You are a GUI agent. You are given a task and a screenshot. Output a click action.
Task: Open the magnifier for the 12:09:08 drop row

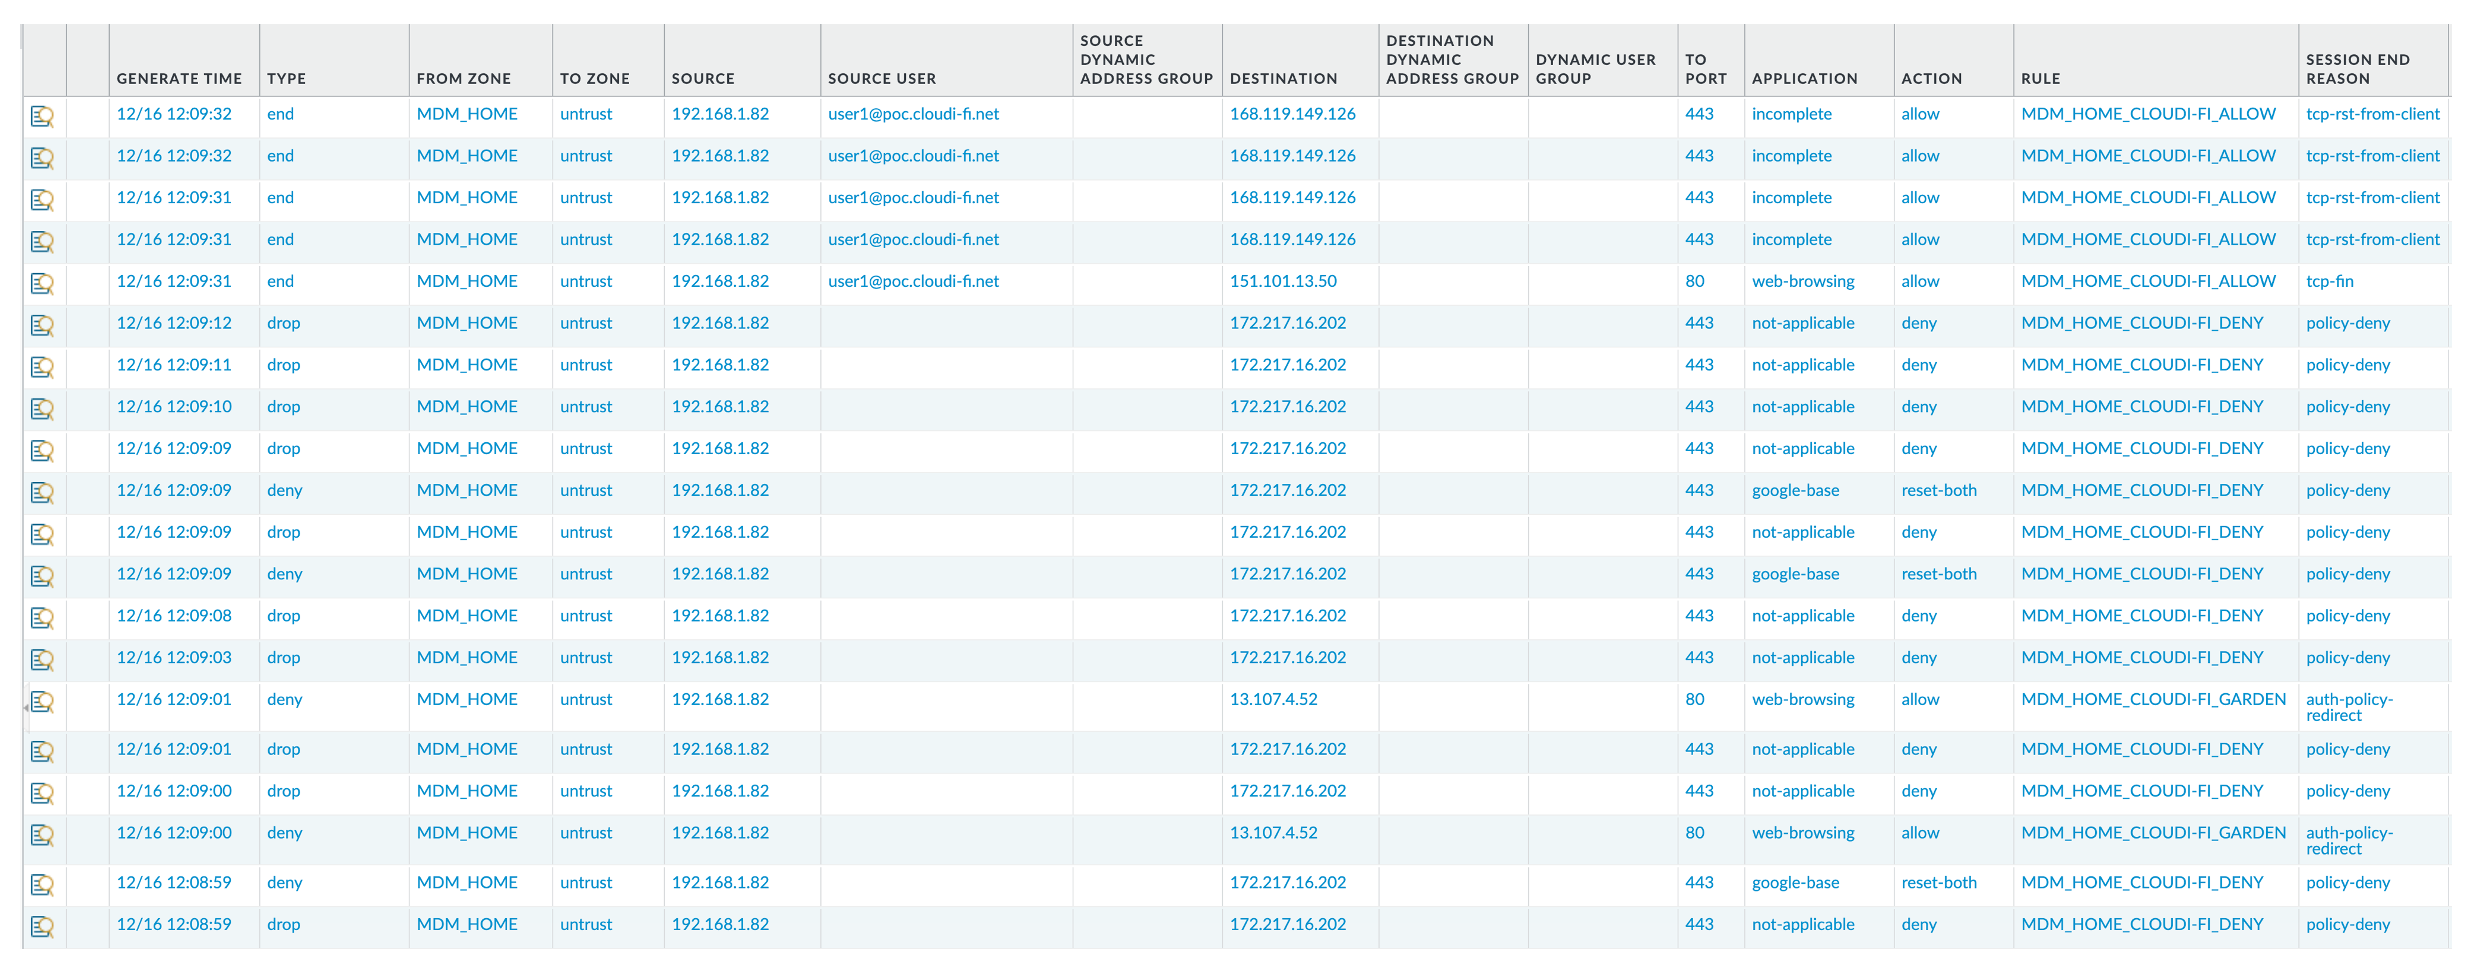click(42, 617)
